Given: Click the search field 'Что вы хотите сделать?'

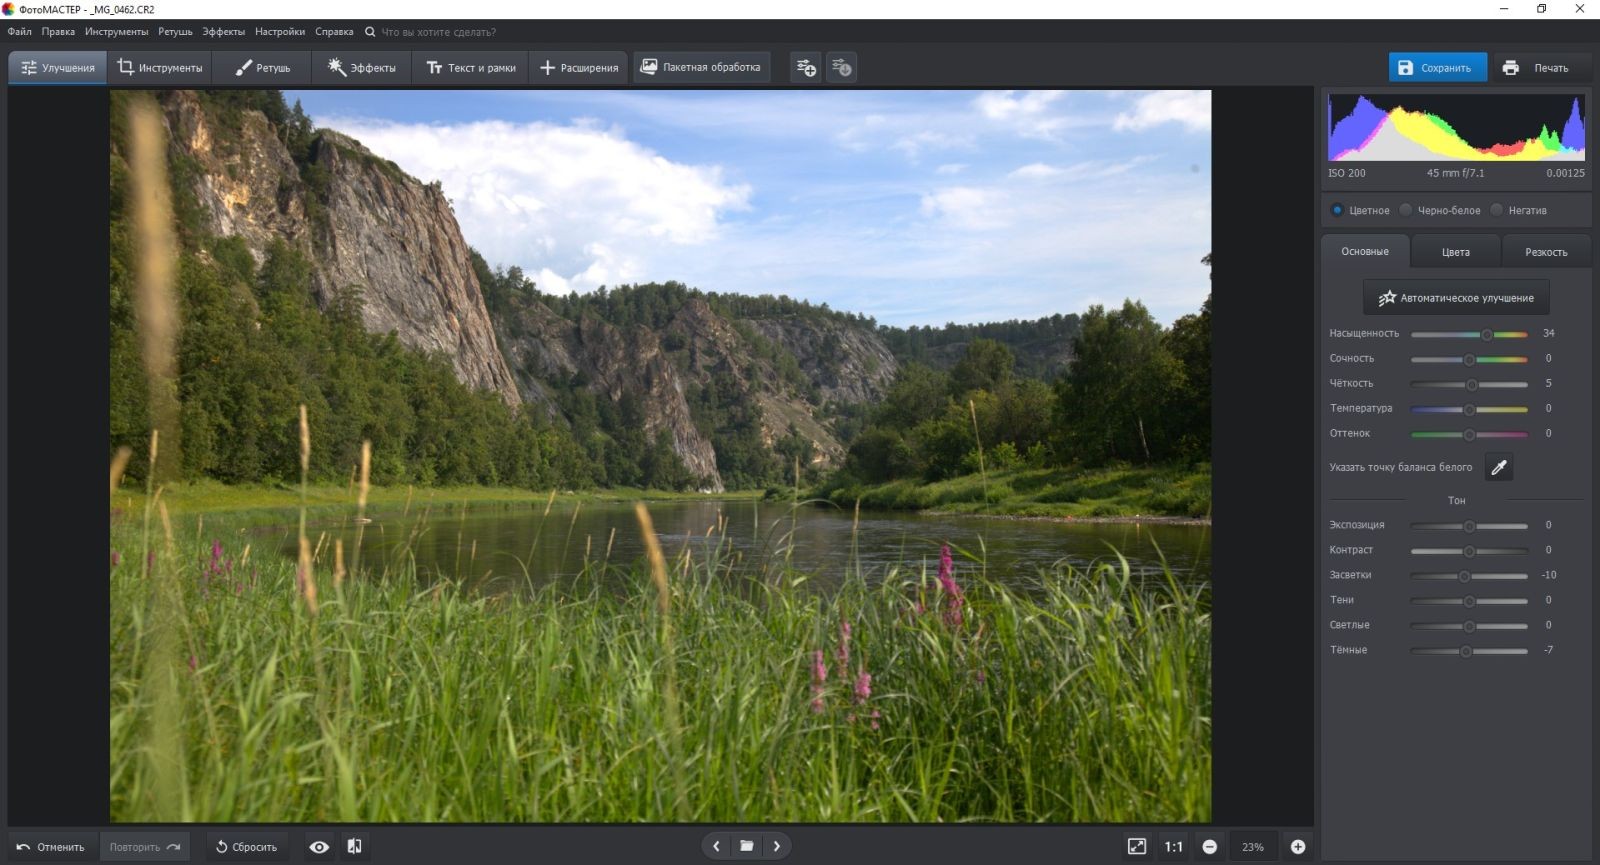Looking at the screenshot, I should tap(438, 32).
